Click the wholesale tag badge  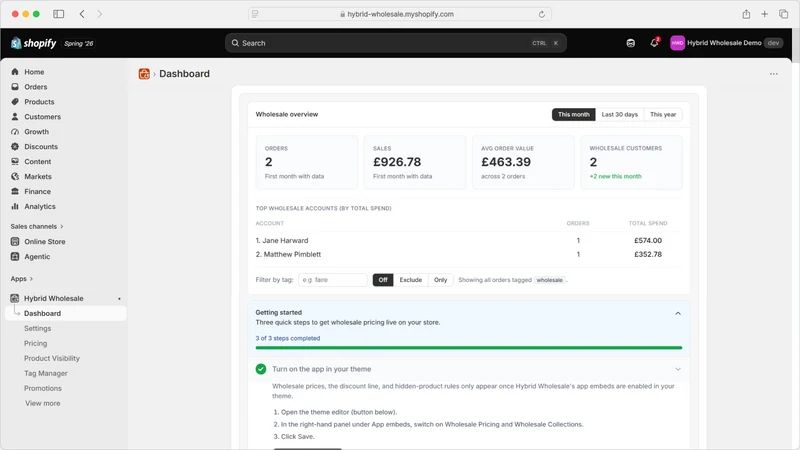549,280
